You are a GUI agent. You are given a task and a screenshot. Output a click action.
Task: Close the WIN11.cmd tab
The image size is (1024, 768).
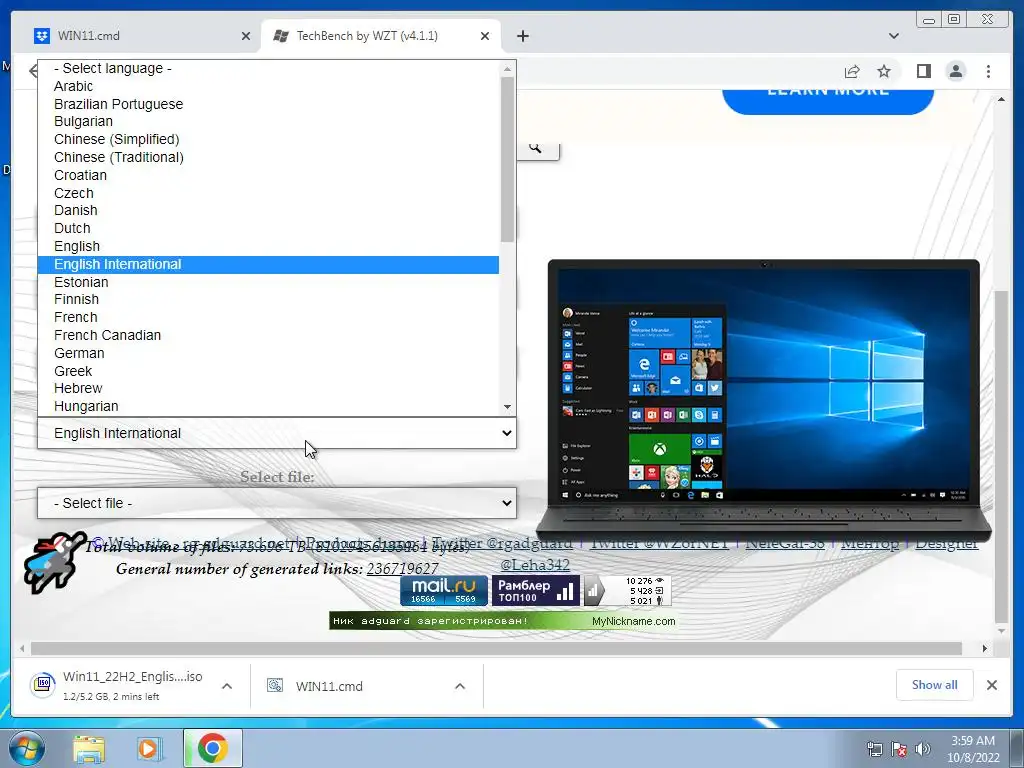(x=246, y=36)
